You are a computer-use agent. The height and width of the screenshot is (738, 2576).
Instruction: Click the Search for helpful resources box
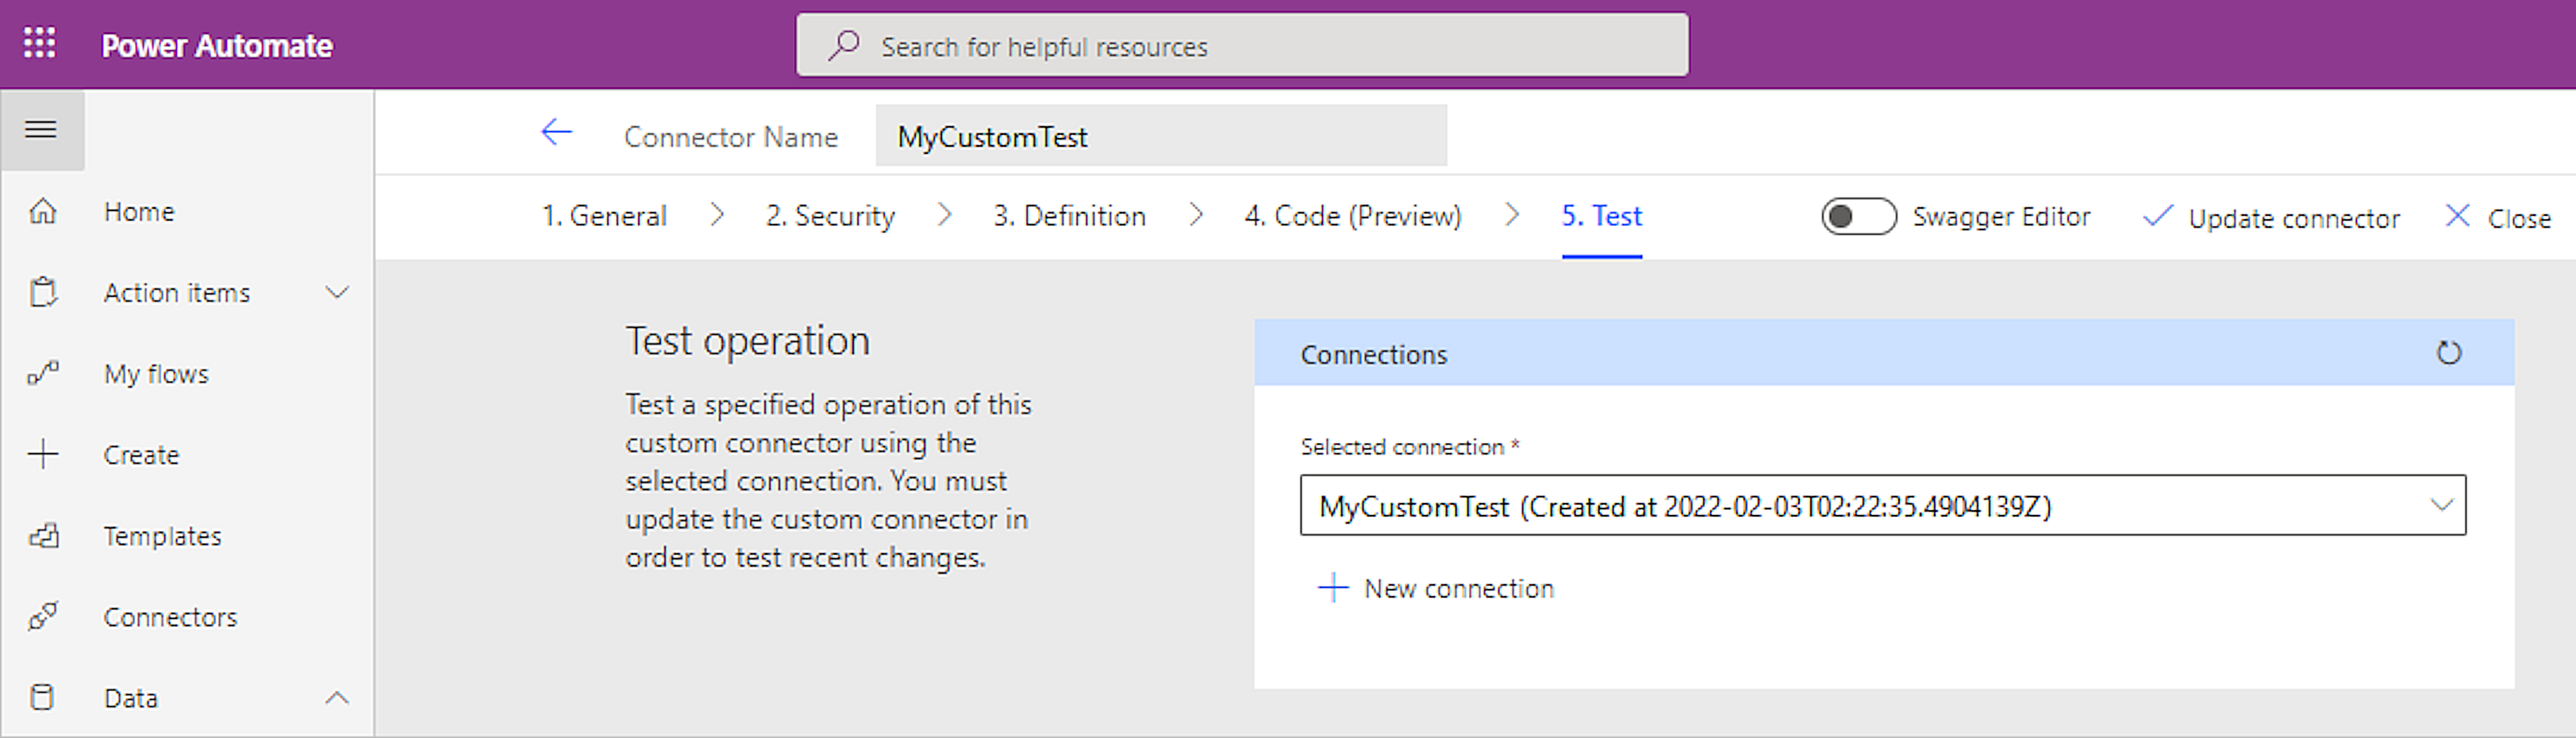(x=1242, y=46)
